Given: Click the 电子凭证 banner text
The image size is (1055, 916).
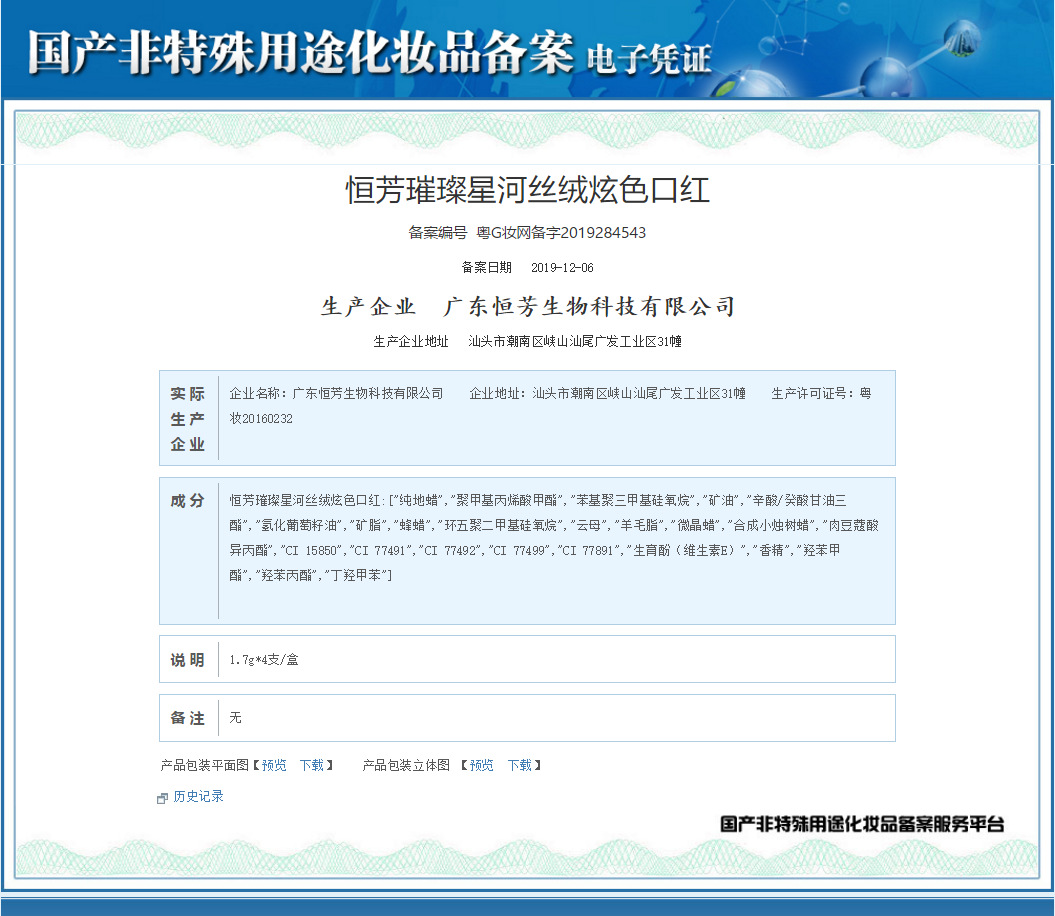Looking at the screenshot, I should 649,59.
